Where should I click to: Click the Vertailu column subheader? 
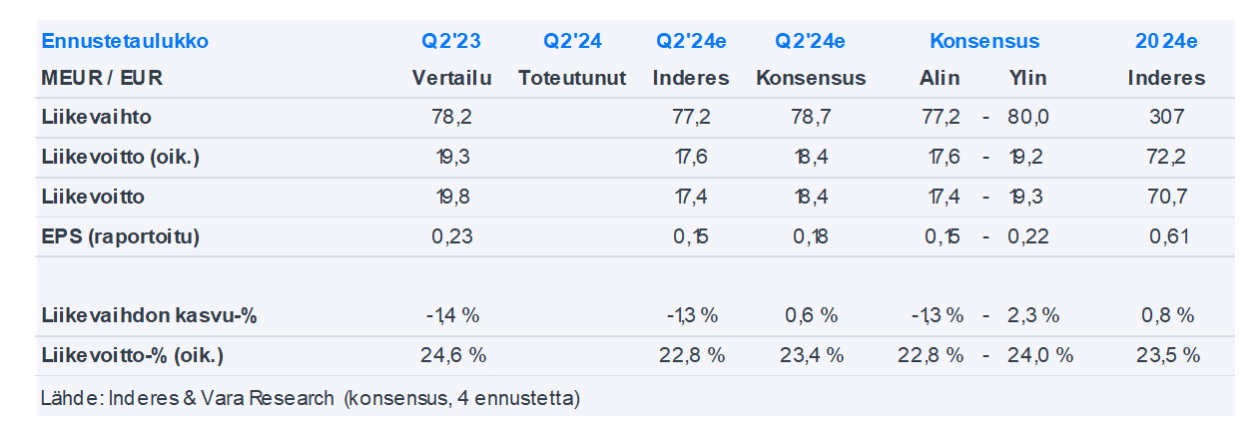[451, 78]
